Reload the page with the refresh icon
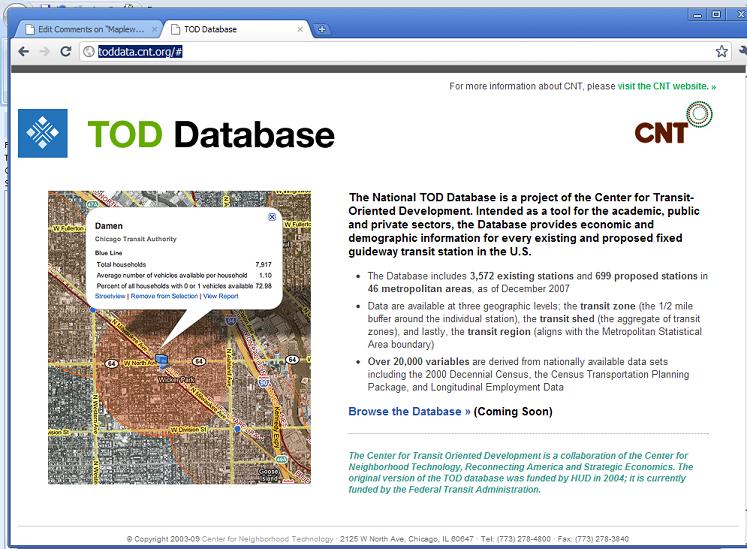Screen dimensions: 747x549 66,51
